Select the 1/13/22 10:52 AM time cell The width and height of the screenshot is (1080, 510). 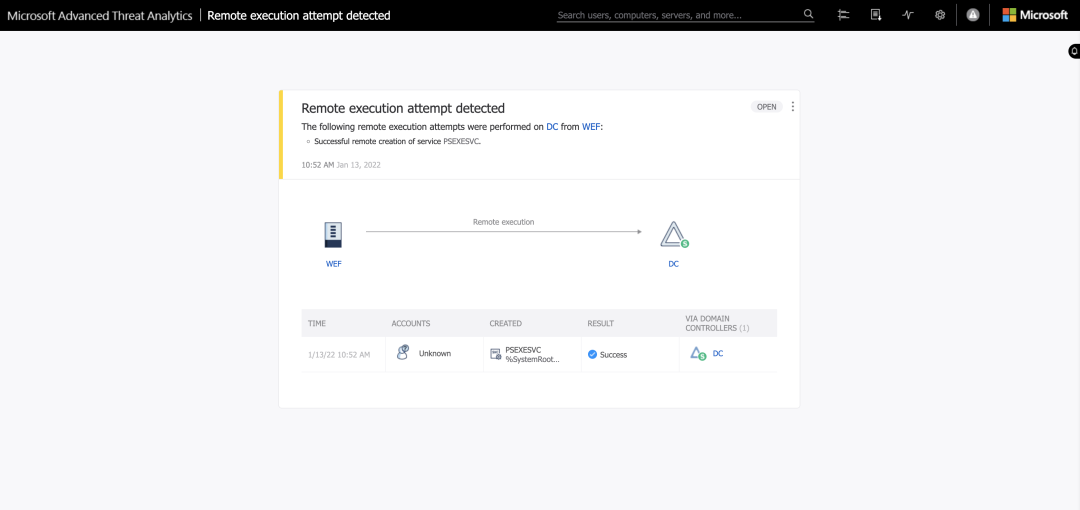click(339, 355)
